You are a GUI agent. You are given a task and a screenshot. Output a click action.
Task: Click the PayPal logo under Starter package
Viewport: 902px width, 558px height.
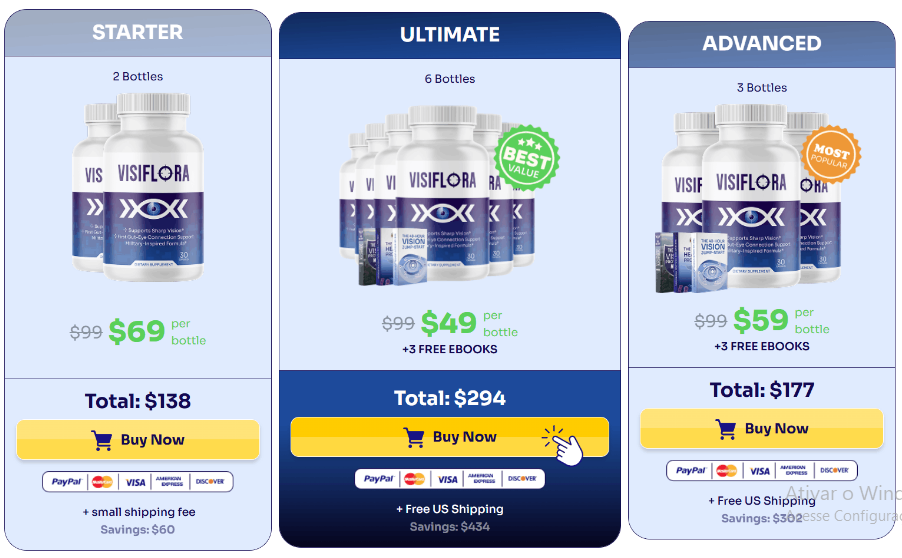(66, 482)
